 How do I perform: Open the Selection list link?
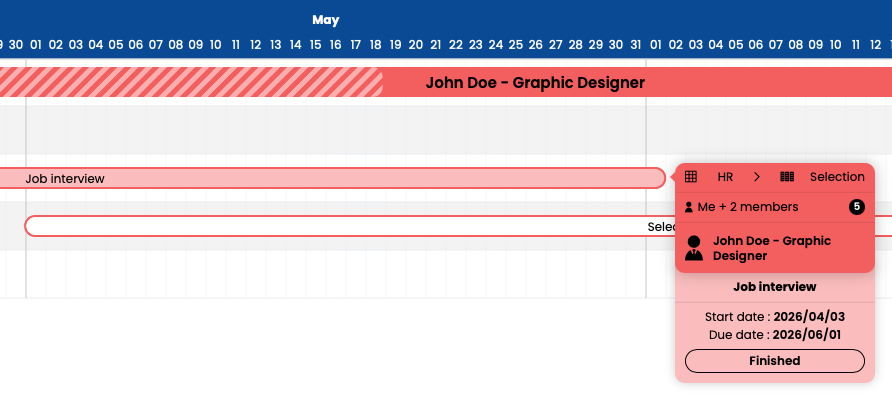coord(837,177)
